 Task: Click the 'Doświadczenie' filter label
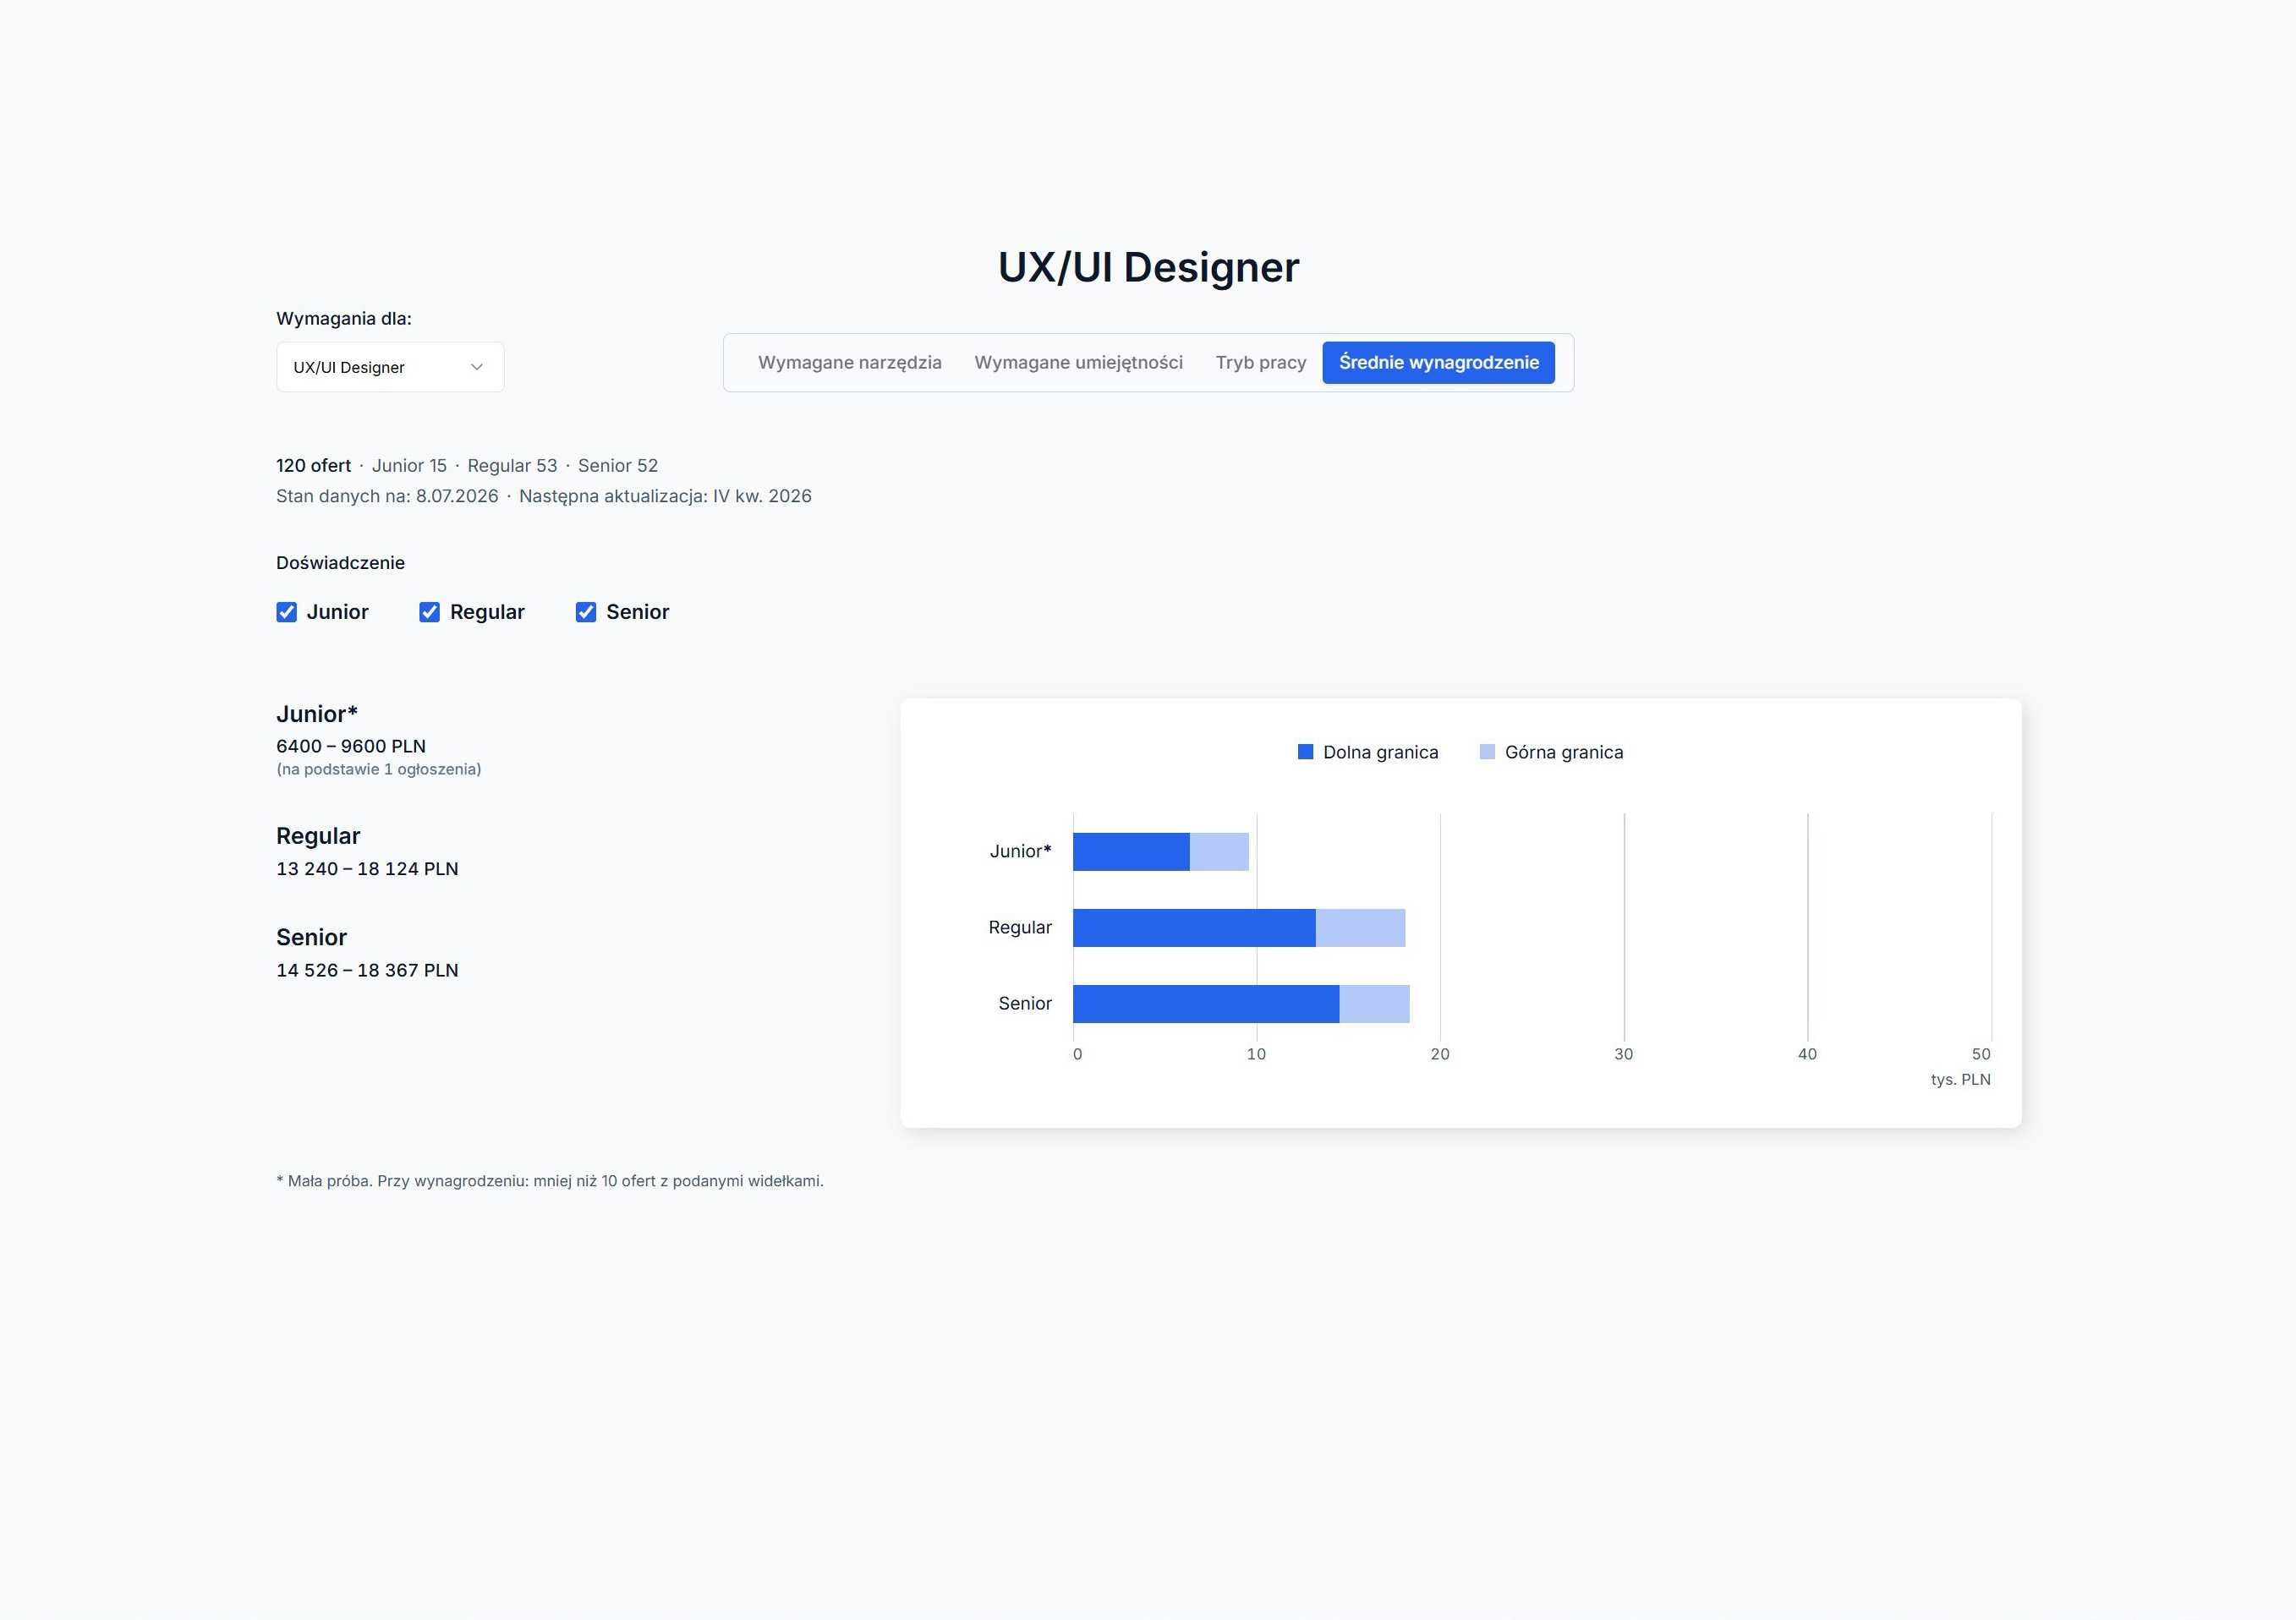tap(340, 563)
